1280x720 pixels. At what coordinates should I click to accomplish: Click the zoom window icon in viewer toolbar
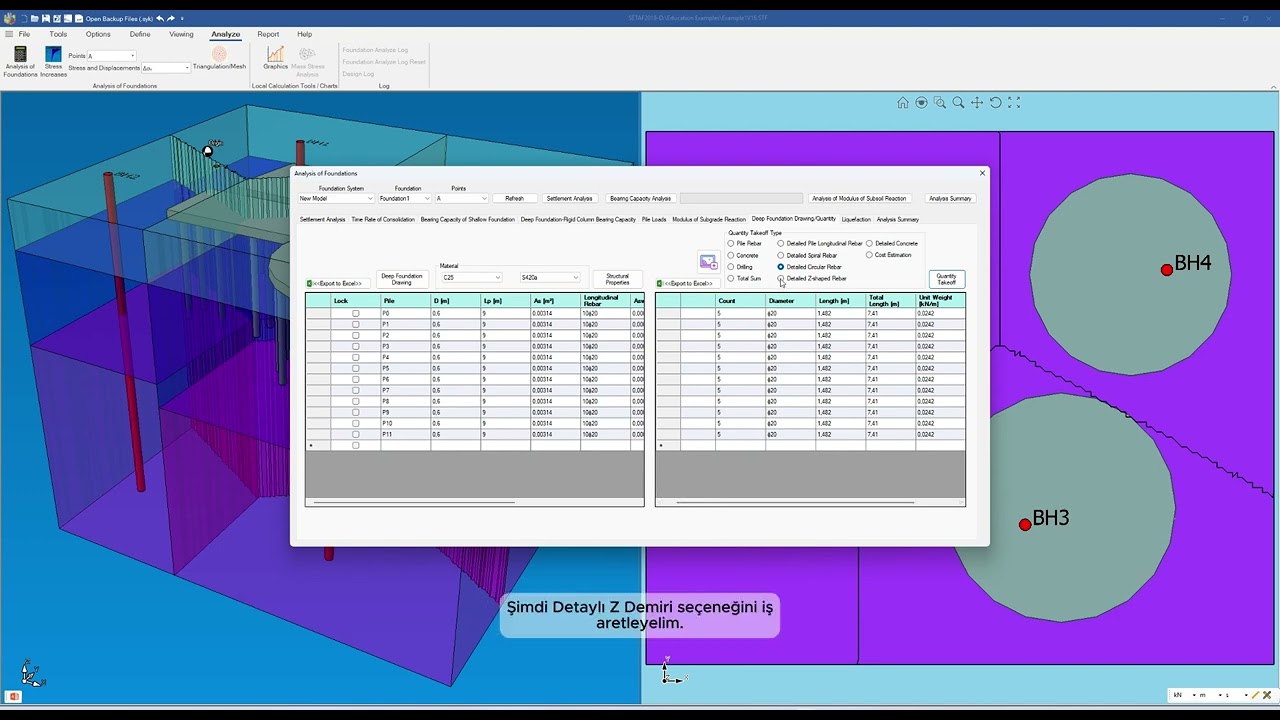tap(940, 102)
